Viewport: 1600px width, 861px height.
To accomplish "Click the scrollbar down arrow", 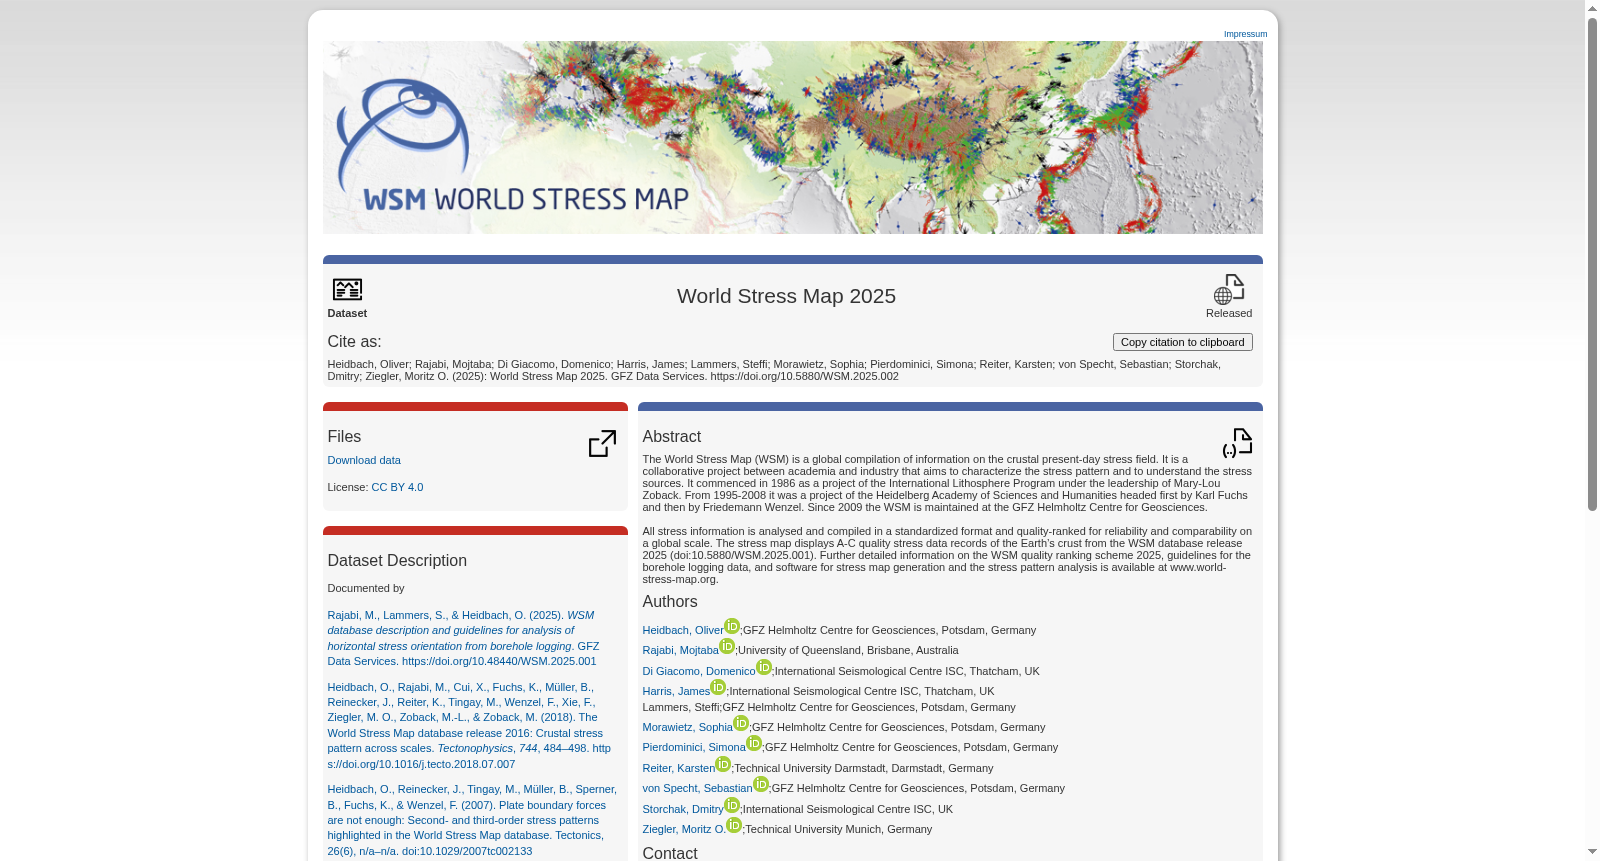I will click(1592, 852).
